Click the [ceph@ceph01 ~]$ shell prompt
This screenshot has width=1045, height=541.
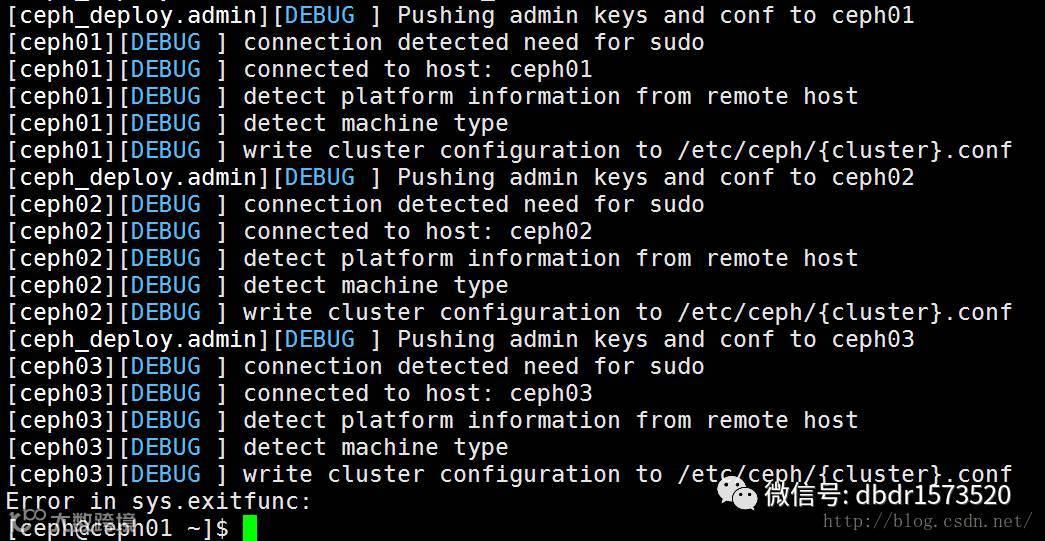118,527
